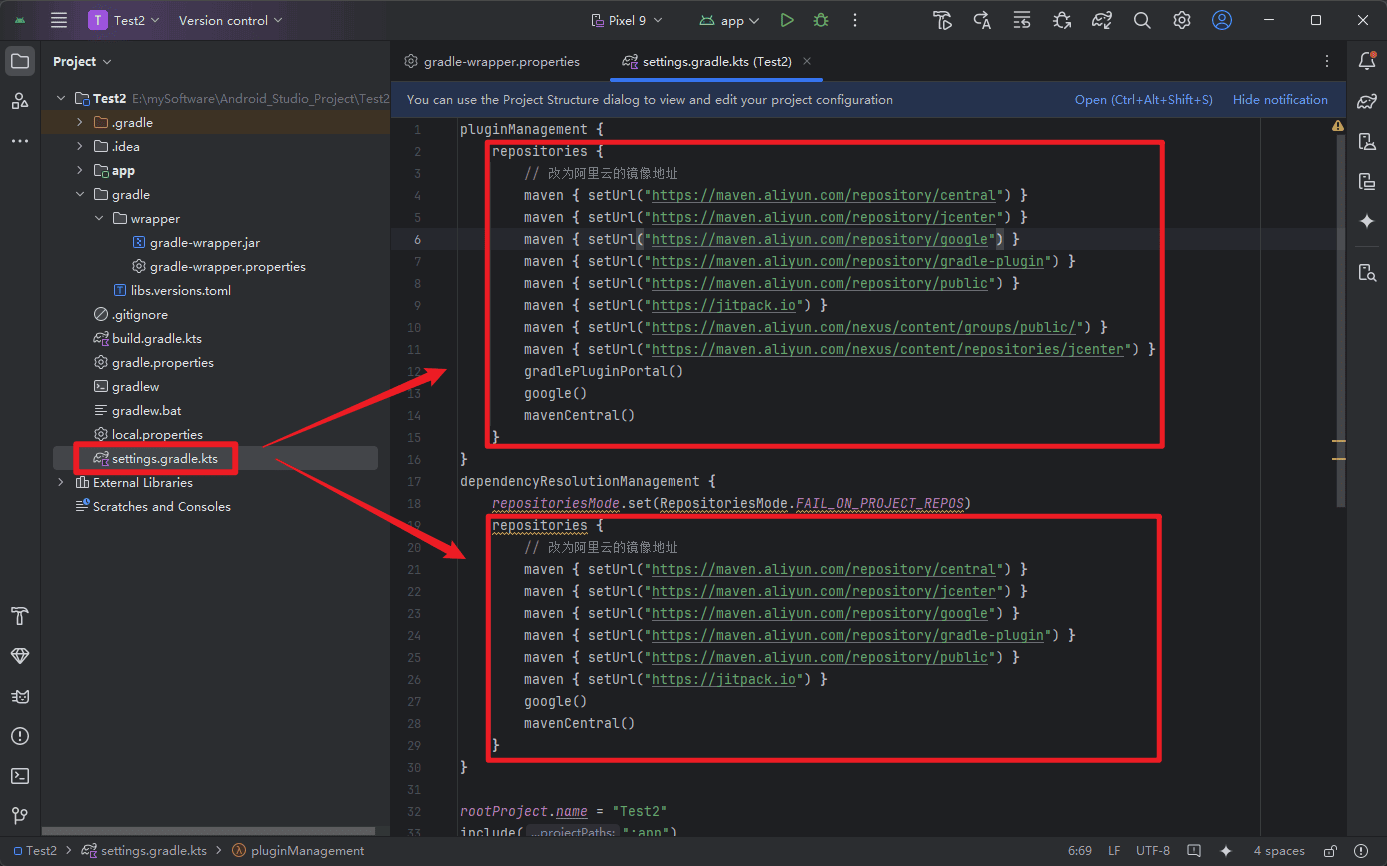Open the IDE settings gear icon

tap(1182, 20)
